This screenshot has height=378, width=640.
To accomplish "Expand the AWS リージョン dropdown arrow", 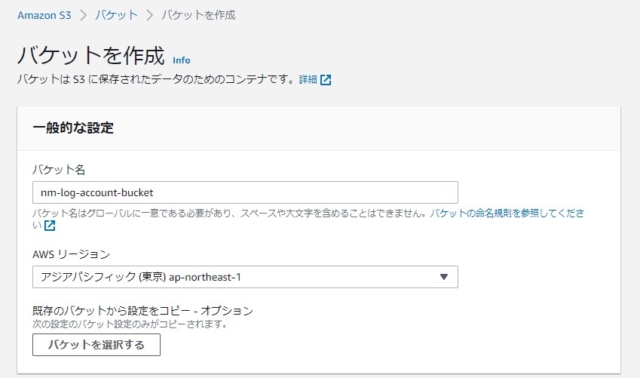I will pos(444,277).
